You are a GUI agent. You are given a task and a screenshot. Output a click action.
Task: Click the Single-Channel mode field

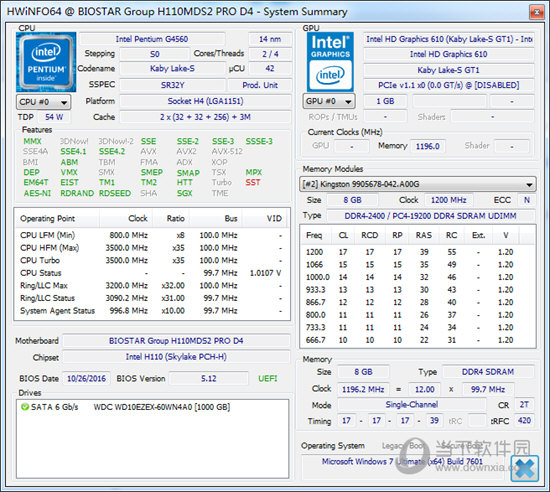(412, 405)
